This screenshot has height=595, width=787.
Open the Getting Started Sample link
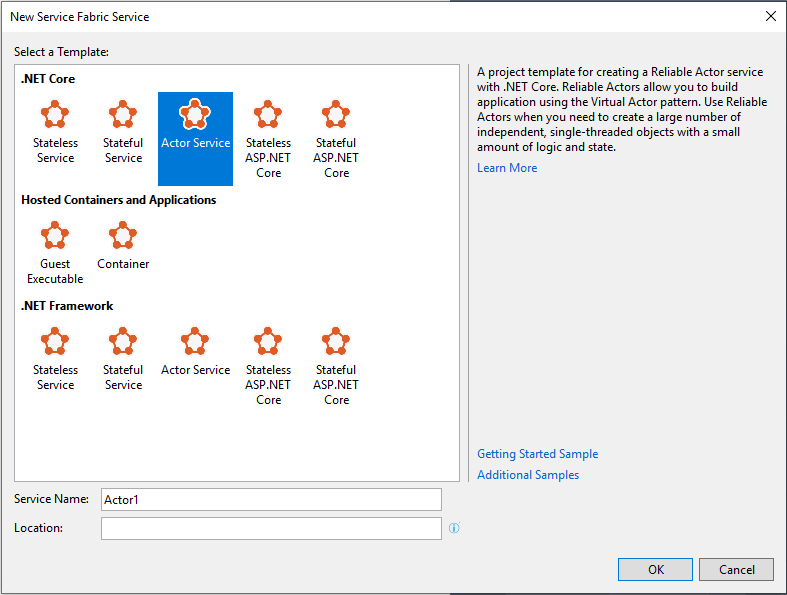coord(538,454)
